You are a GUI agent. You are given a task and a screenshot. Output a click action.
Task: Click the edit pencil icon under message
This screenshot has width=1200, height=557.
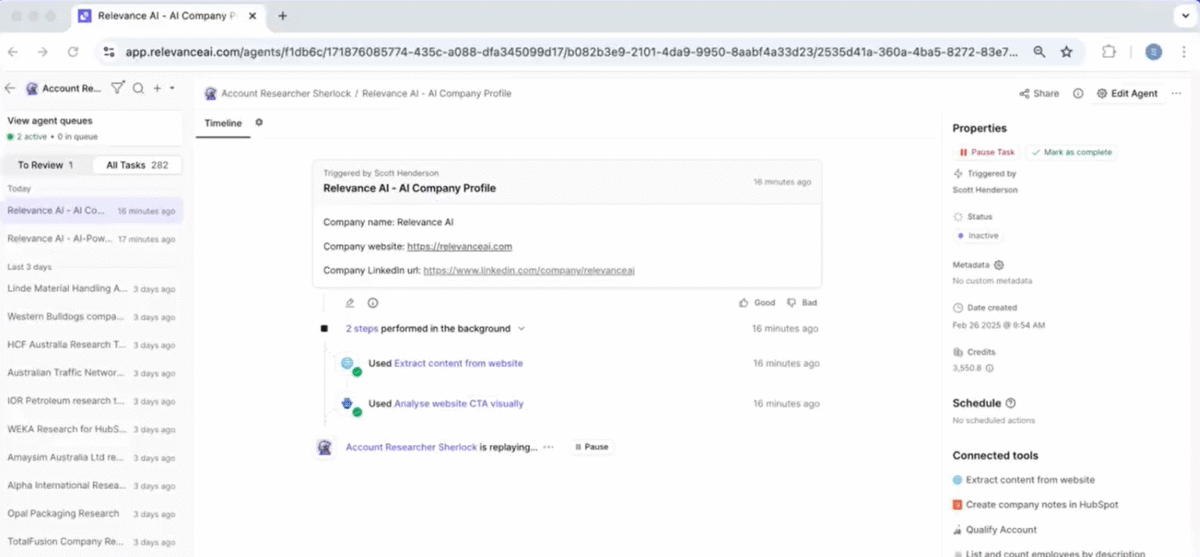click(x=350, y=302)
